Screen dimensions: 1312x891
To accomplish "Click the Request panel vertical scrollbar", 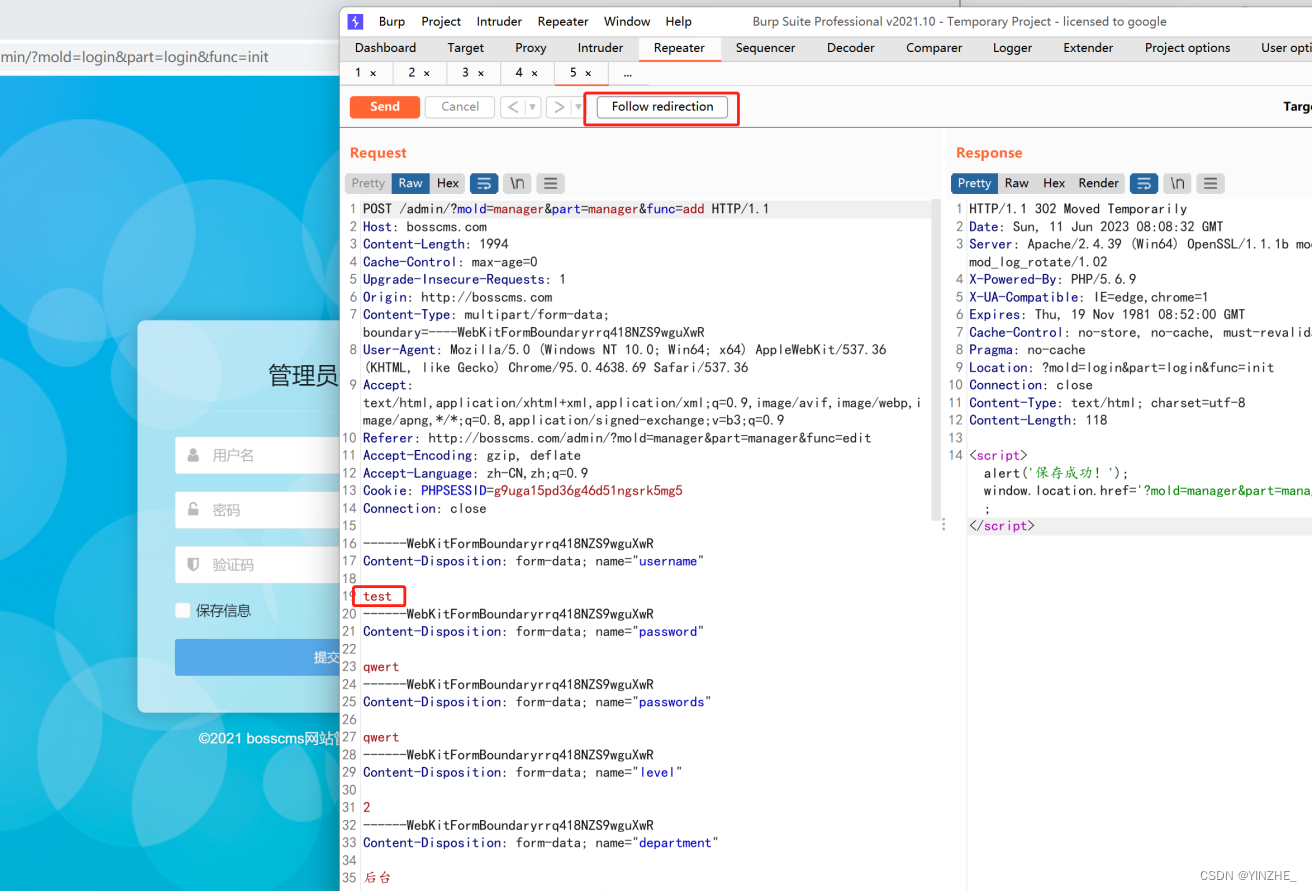I will point(937,360).
